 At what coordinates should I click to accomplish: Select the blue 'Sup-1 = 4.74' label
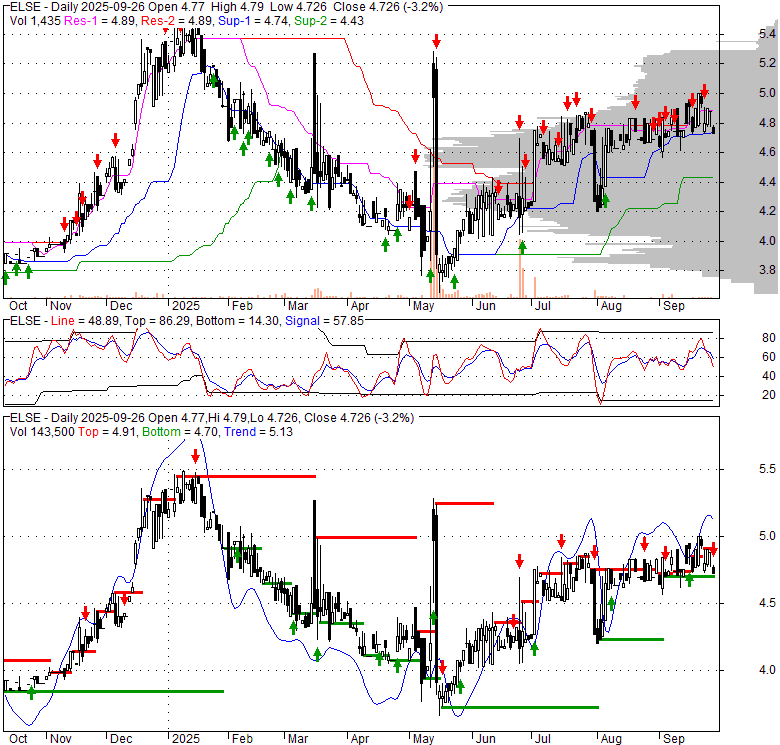pyautogui.click(x=254, y=21)
